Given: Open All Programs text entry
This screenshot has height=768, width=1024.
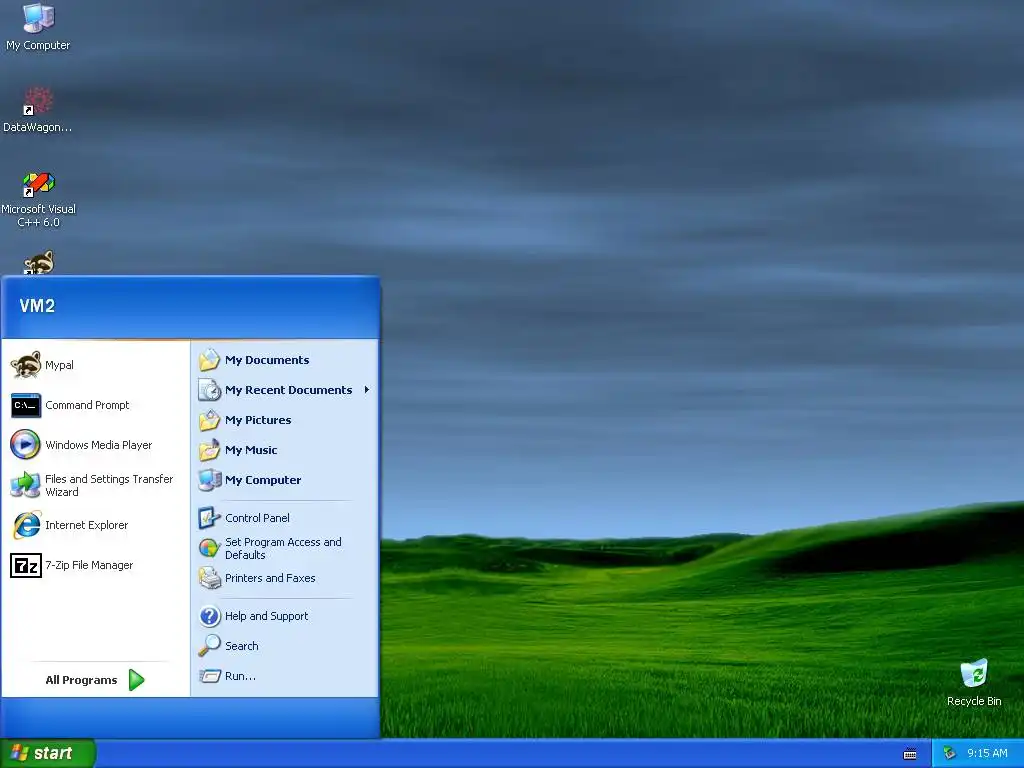Looking at the screenshot, I should 81,680.
